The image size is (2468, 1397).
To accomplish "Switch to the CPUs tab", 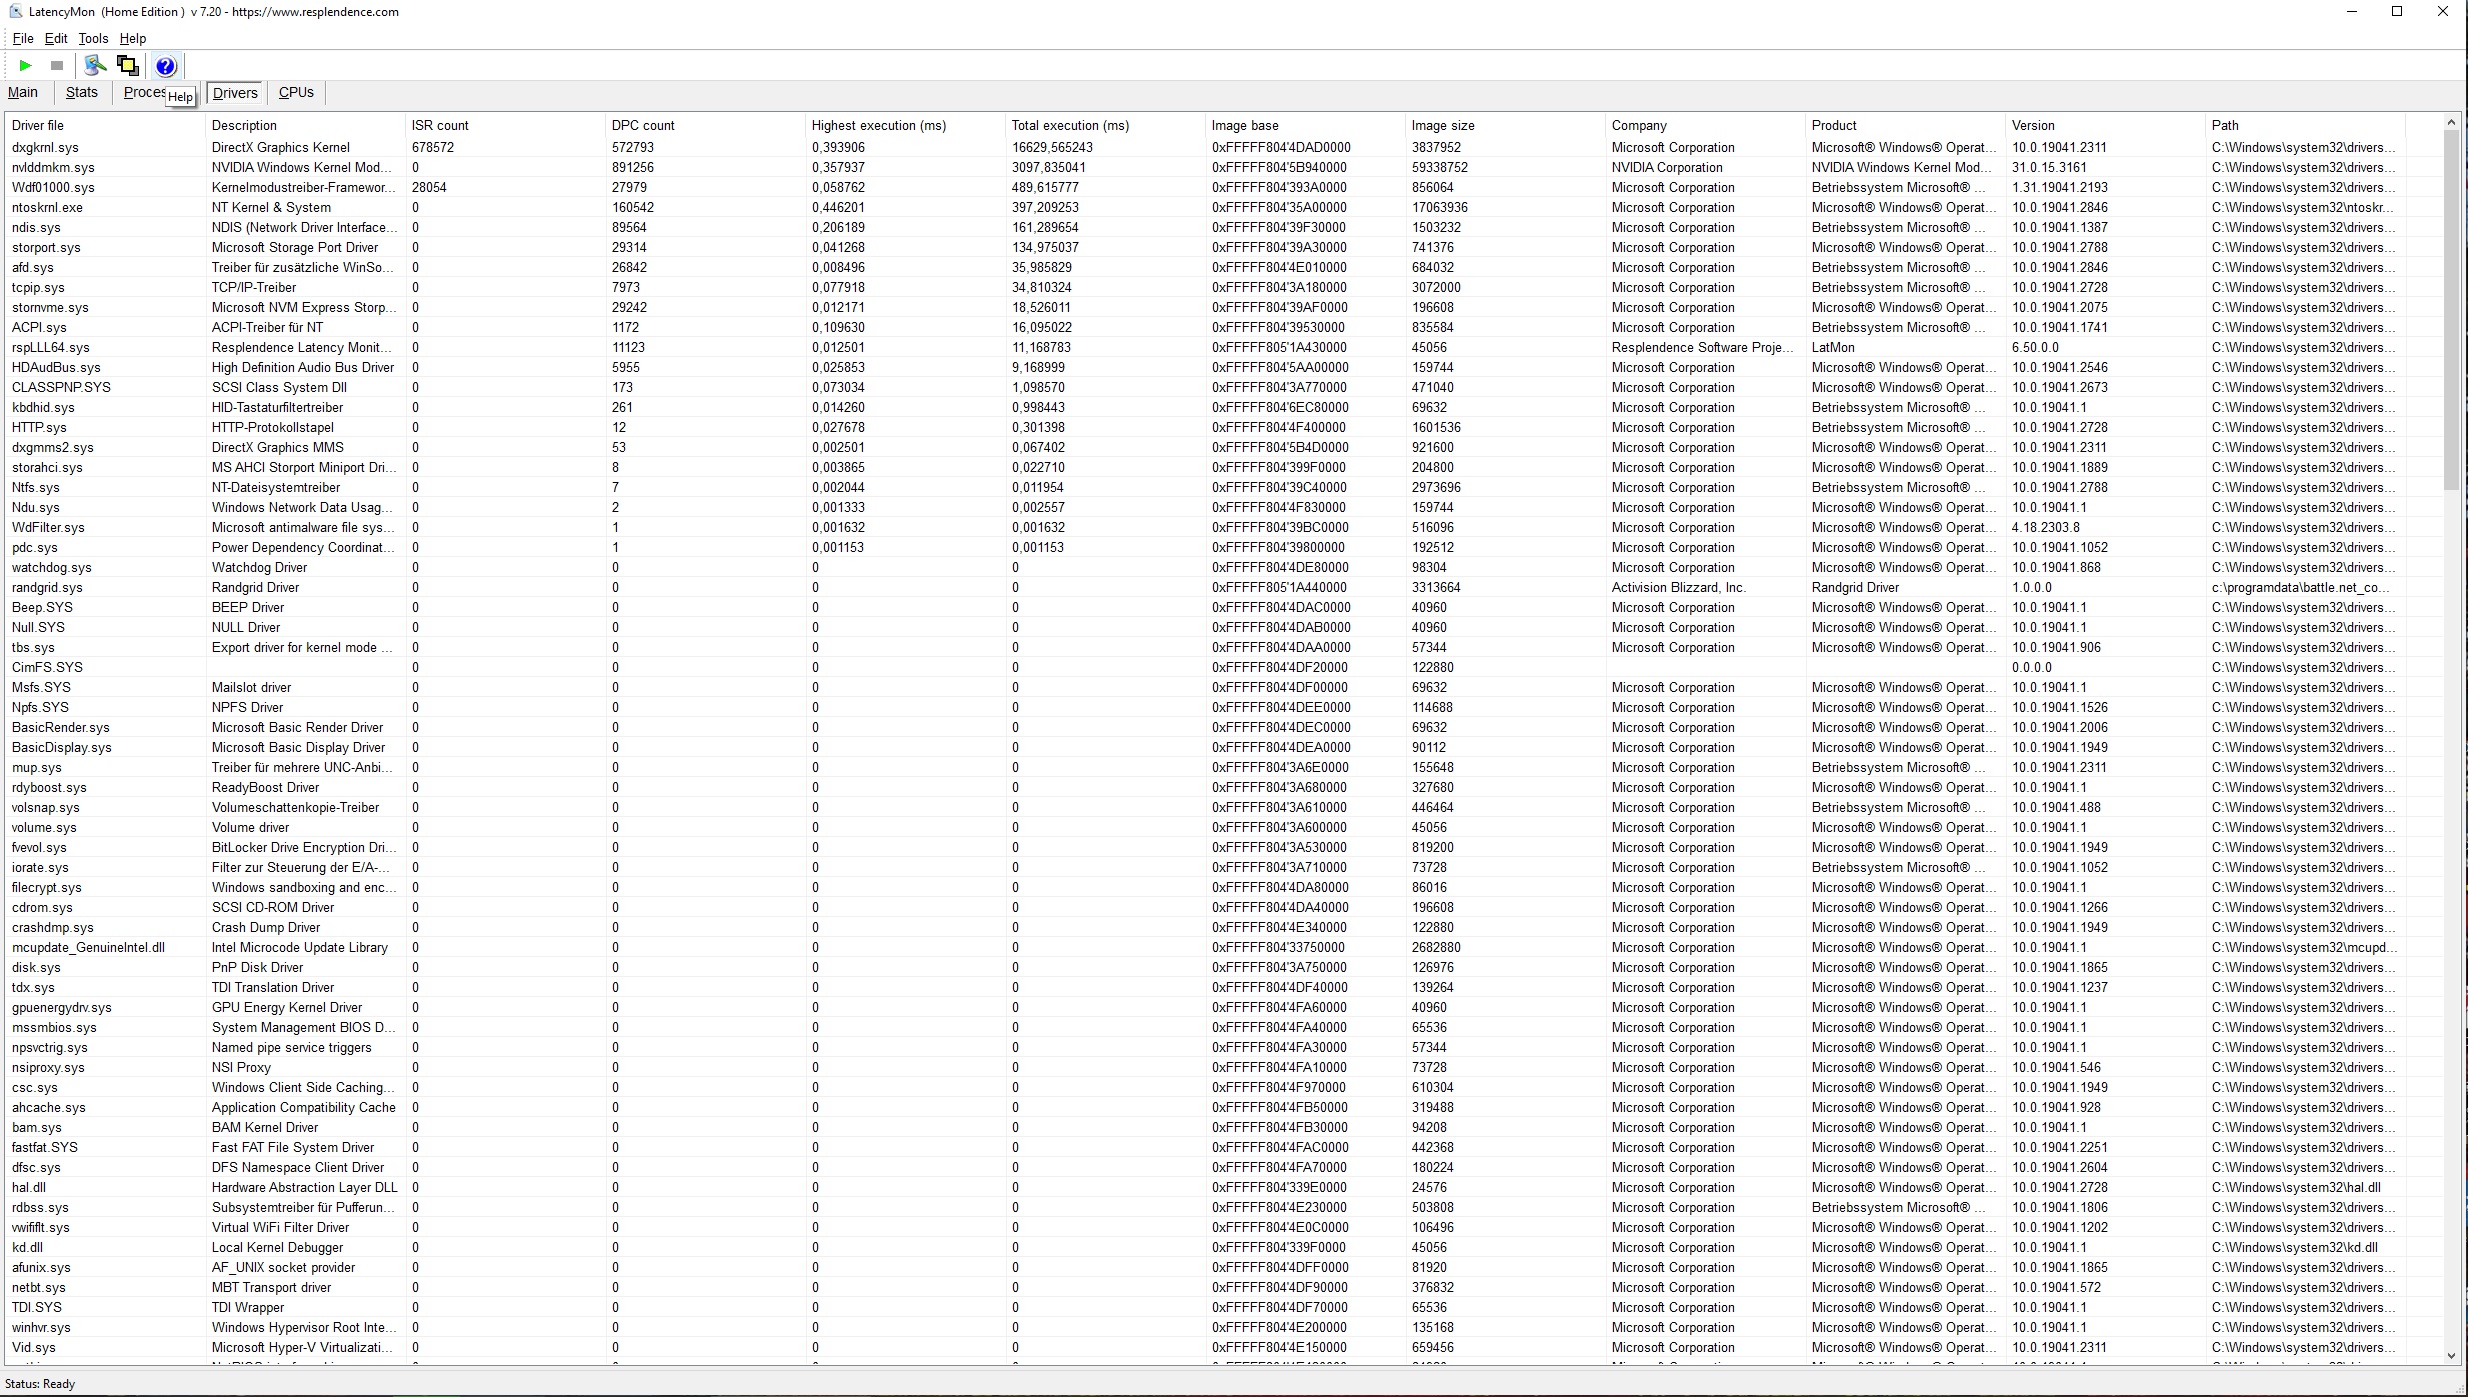I will (296, 92).
